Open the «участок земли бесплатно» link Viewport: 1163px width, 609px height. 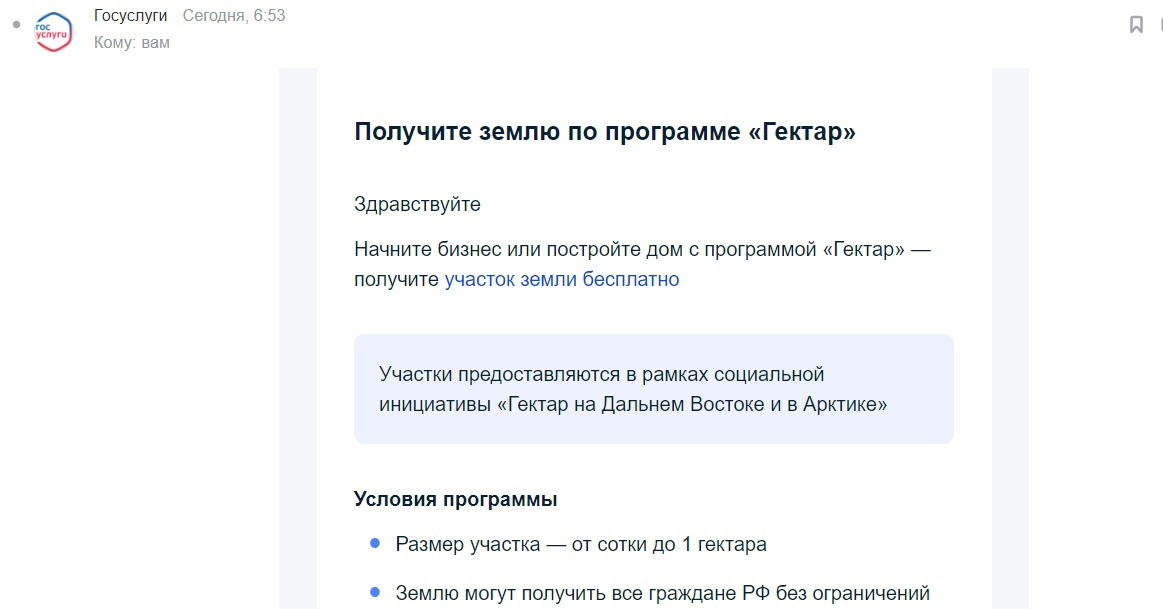coord(561,280)
